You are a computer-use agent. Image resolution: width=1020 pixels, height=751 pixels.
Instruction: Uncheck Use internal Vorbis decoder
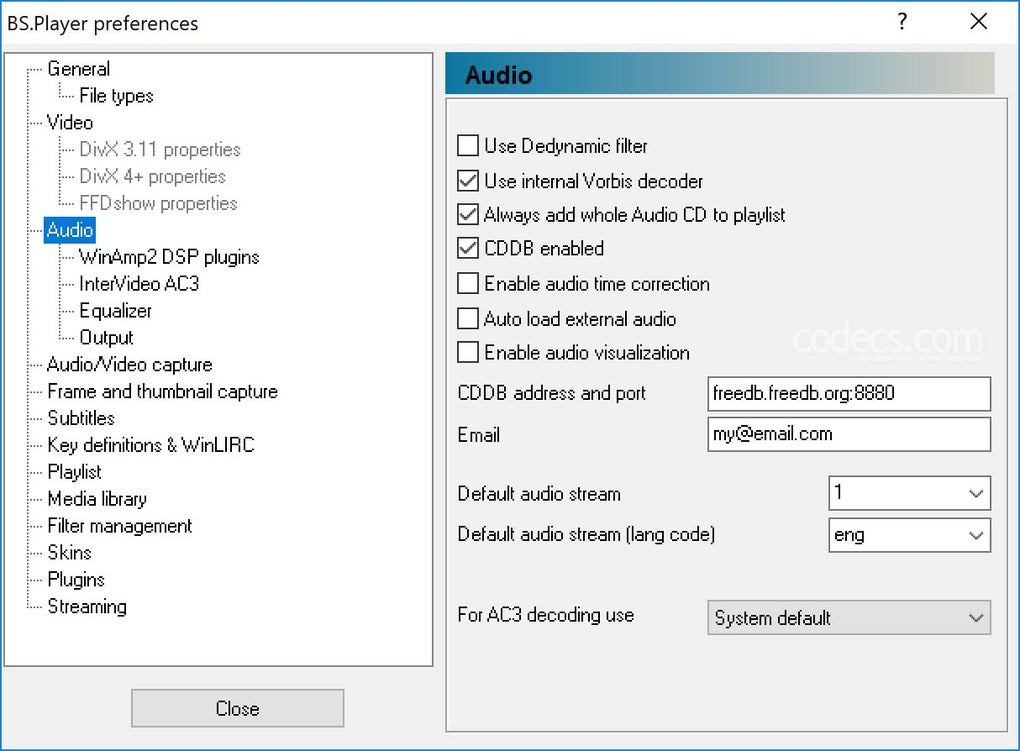(468, 181)
